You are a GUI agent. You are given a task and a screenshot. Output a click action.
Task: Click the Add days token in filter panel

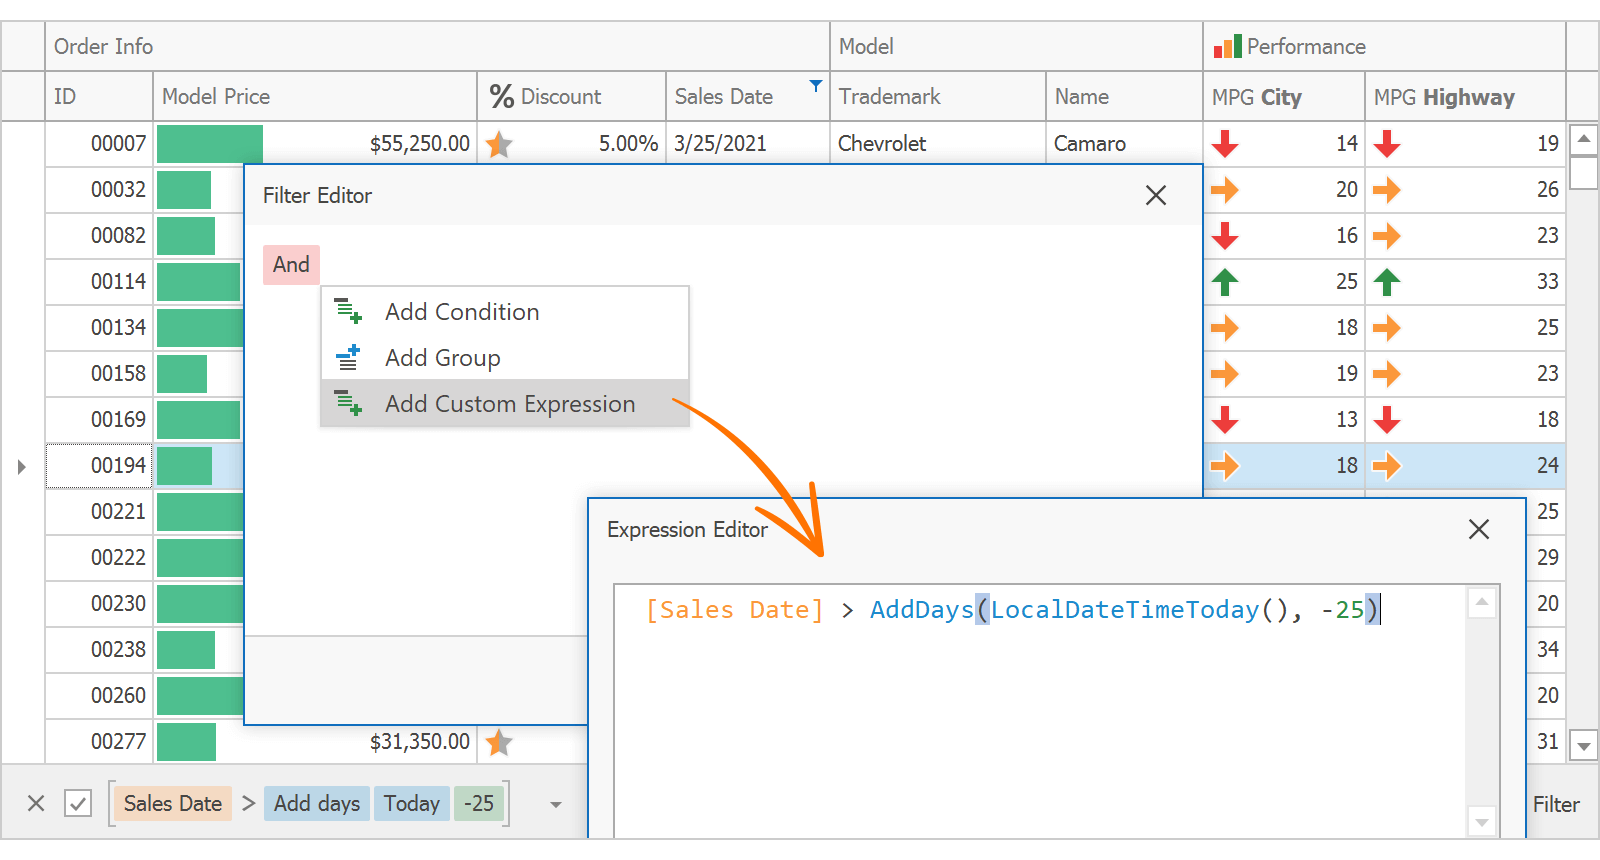(317, 803)
